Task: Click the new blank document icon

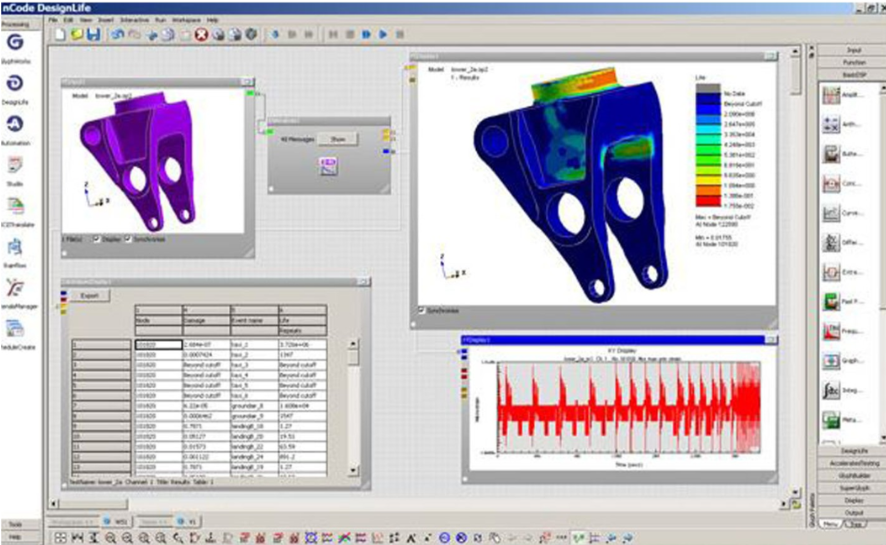Action: click(61, 35)
